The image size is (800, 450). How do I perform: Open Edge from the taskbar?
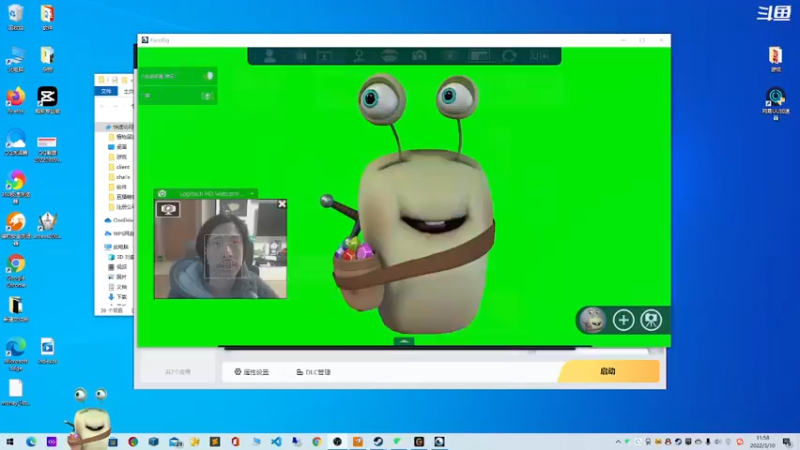point(31,442)
